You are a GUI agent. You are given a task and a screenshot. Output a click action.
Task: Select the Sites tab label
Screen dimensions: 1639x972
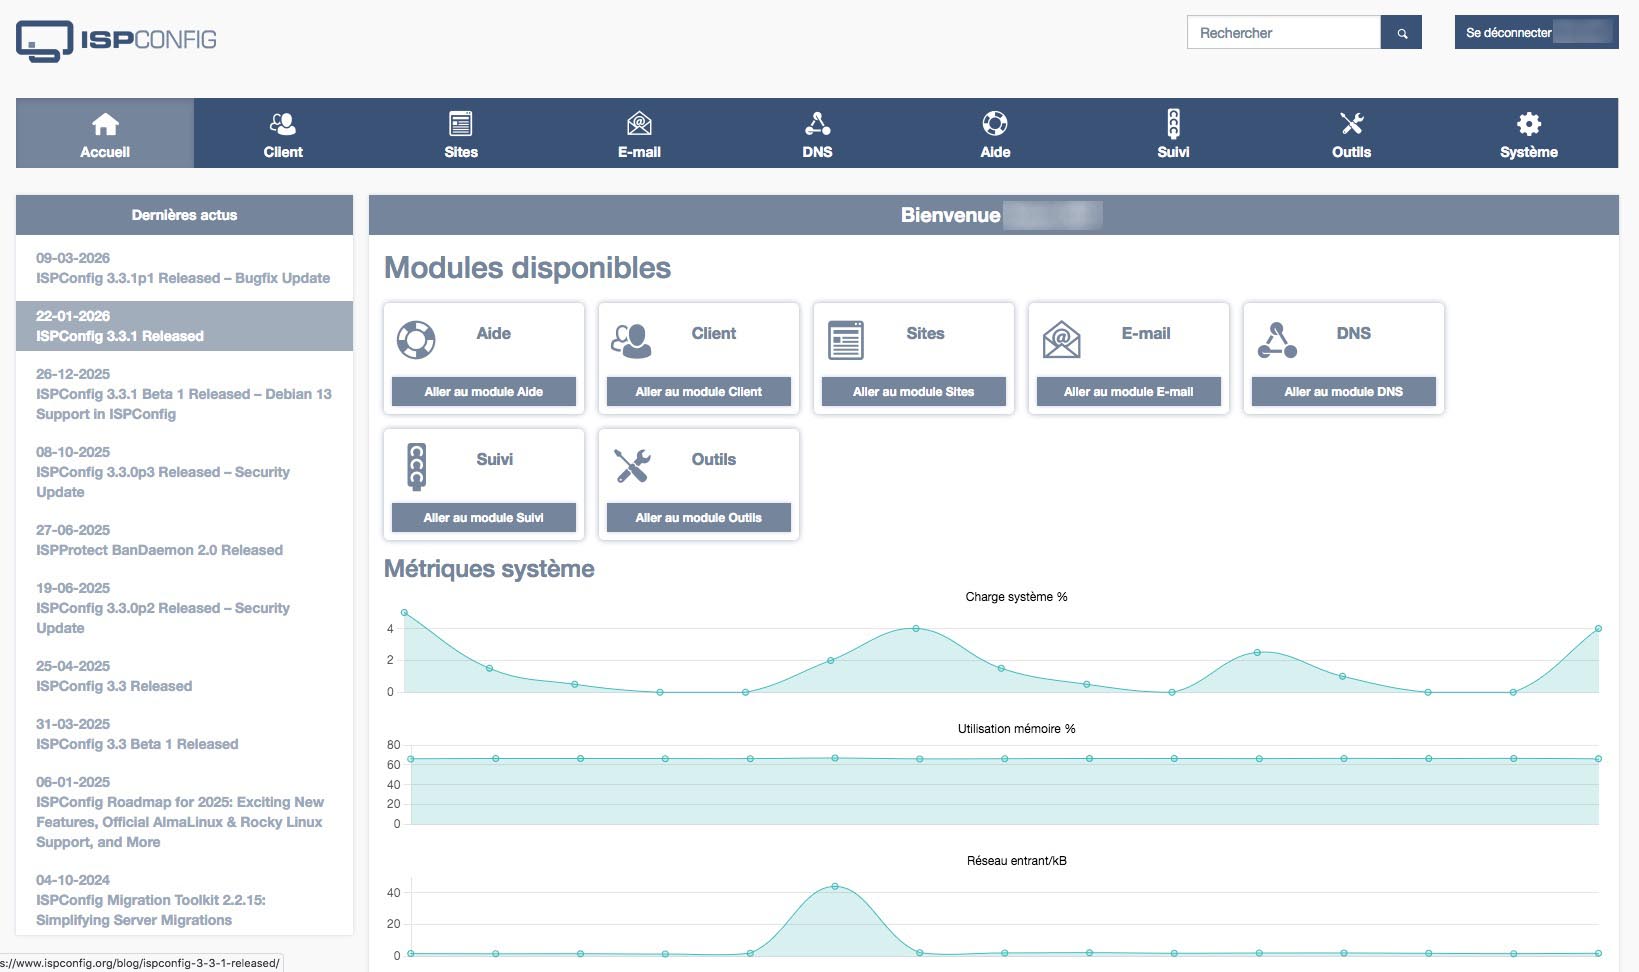[461, 152]
